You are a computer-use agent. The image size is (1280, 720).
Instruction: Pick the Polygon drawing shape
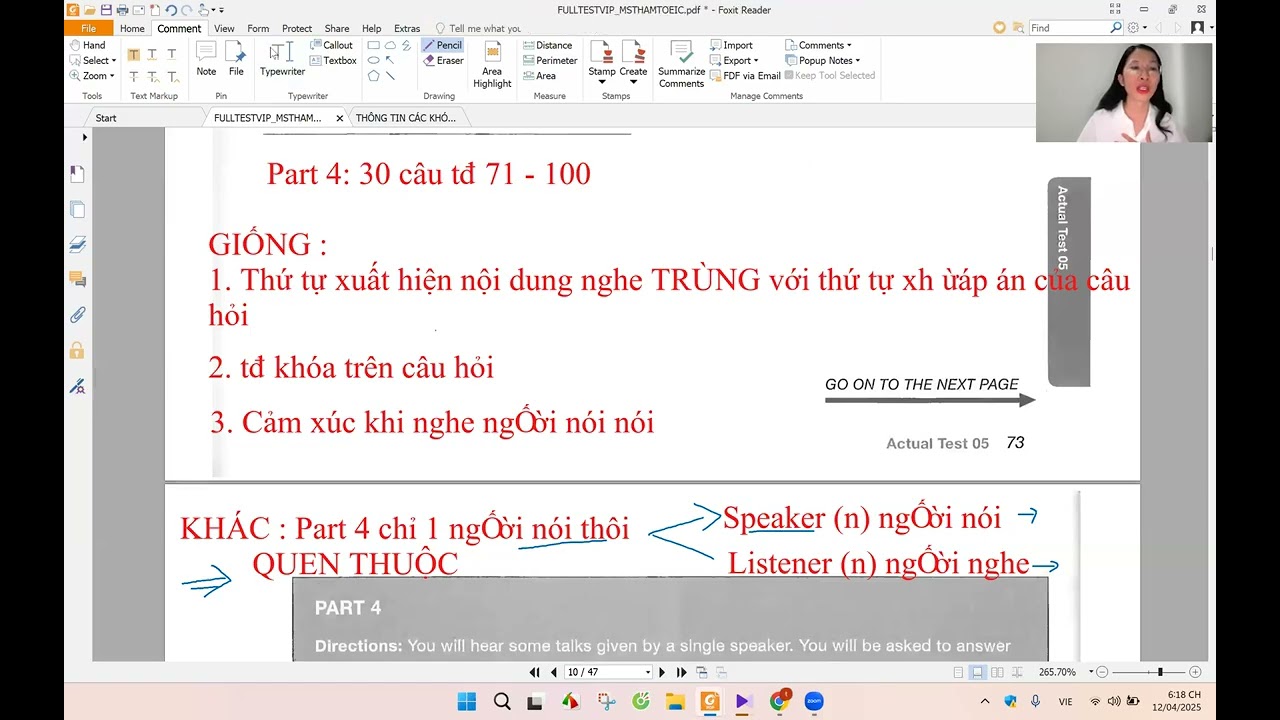373,75
